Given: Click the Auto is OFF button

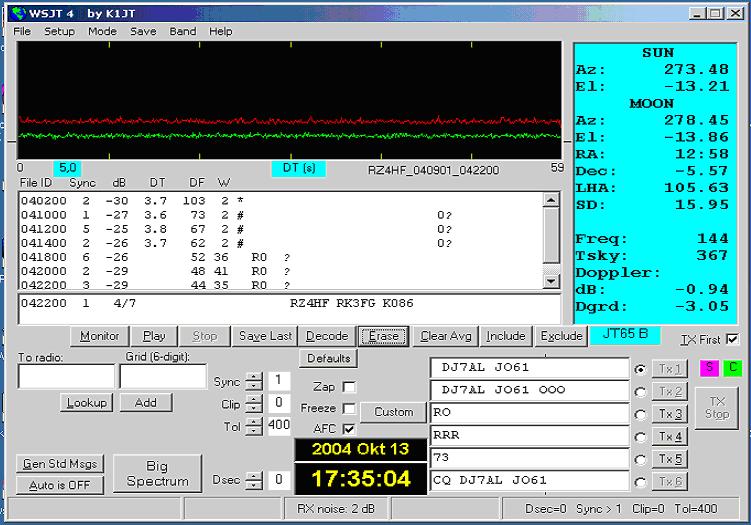Looking at the screenshot, I should 60,485.
